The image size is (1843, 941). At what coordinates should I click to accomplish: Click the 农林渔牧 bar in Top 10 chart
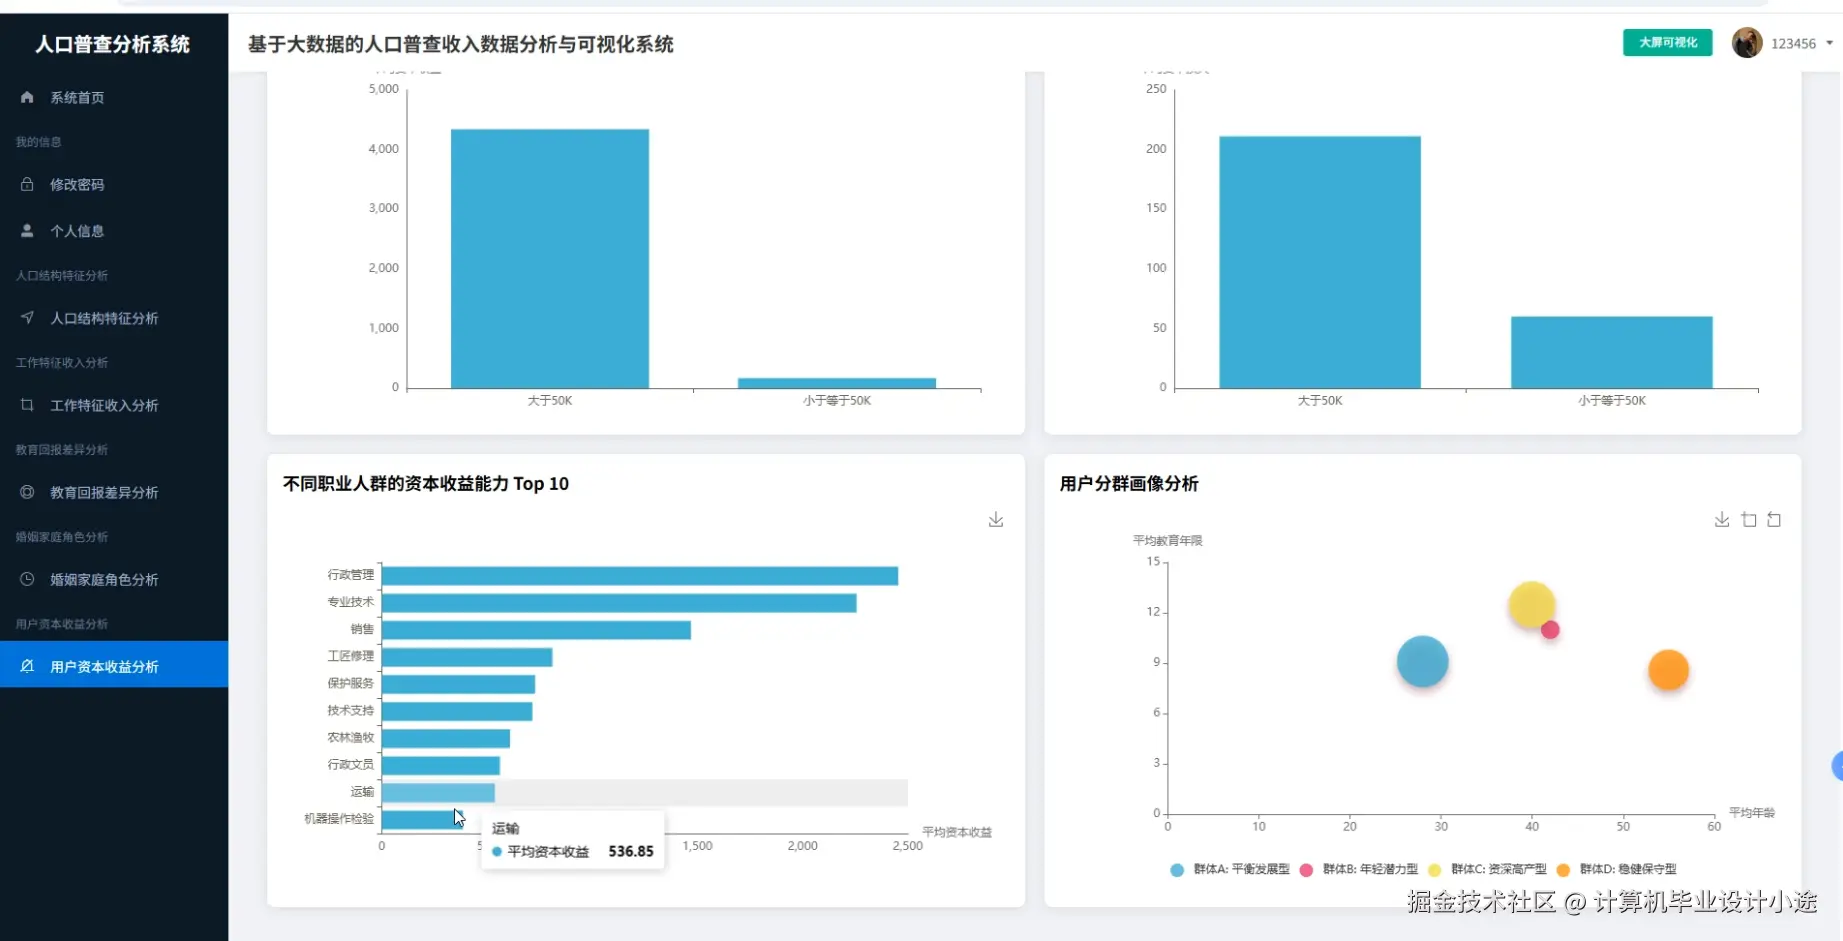click(x=446, y=739)
